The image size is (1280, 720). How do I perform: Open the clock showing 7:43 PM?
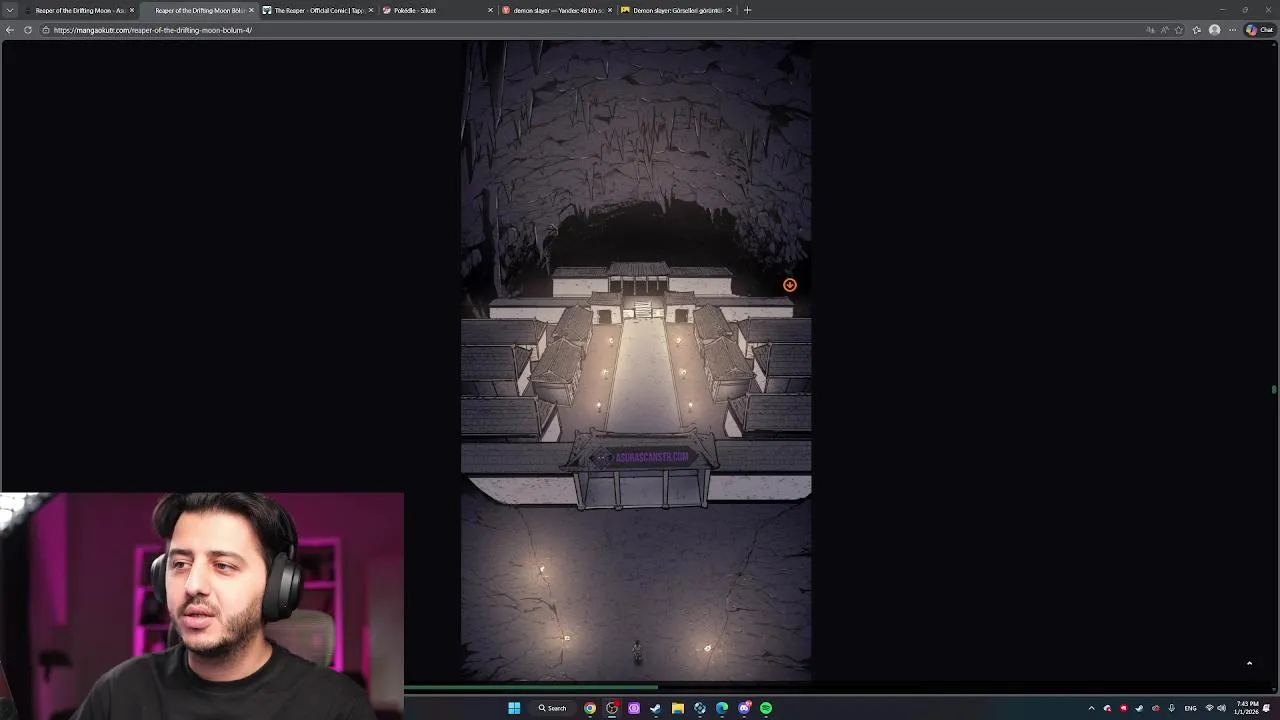pos(1247,708)
